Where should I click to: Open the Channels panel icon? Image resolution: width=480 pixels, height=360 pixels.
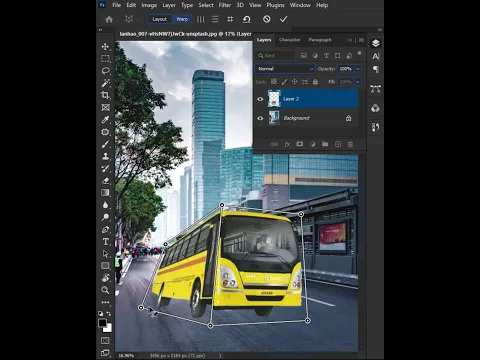[376, 108]
